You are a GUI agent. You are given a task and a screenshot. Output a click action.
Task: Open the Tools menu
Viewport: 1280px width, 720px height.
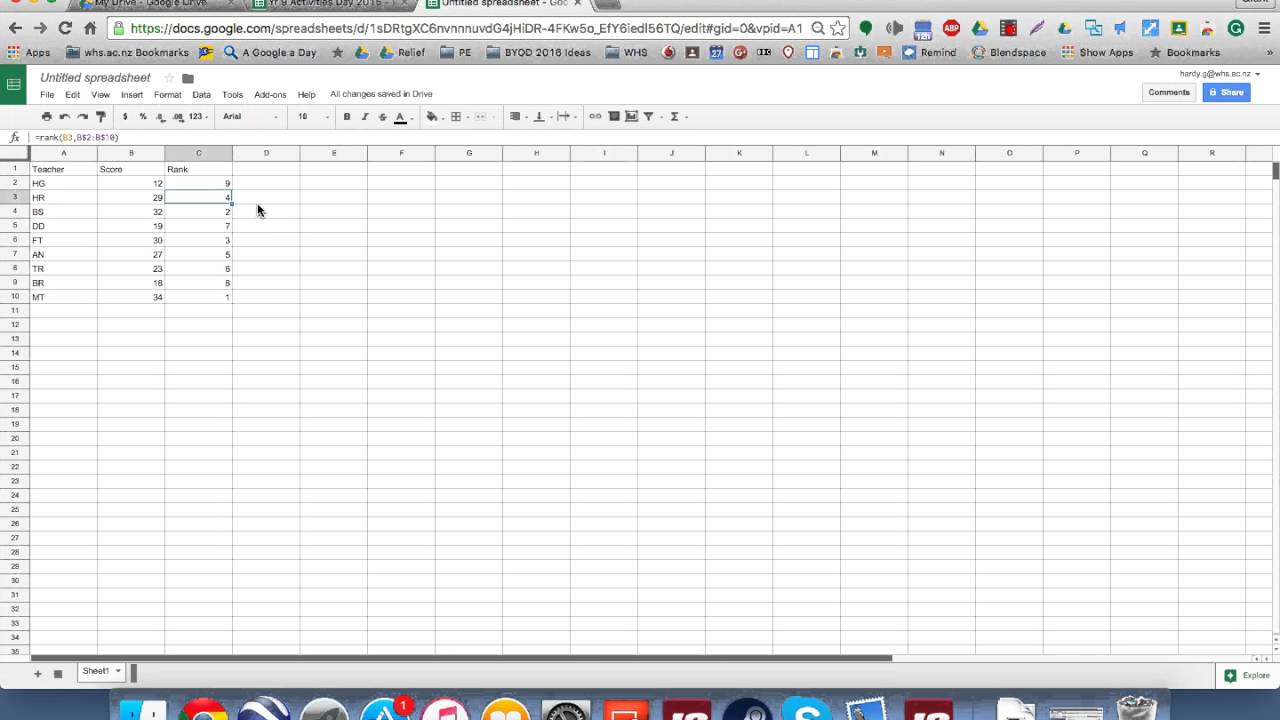[x=232, y=95]
